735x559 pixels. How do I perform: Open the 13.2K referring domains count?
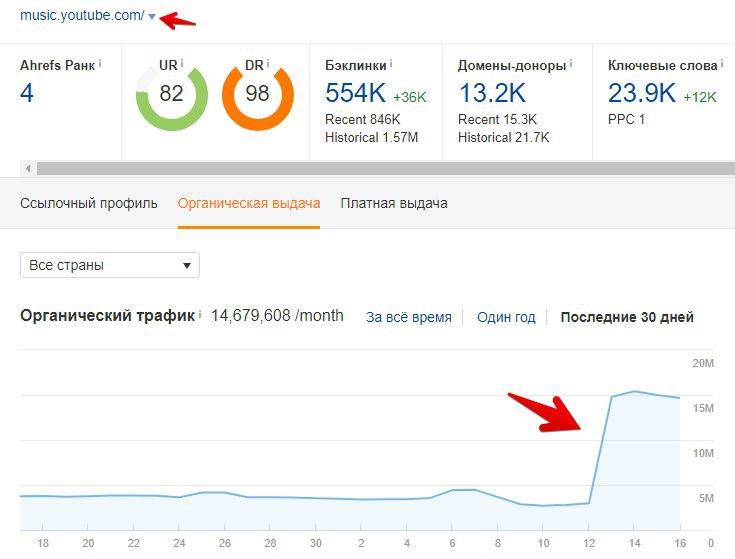[x=492, y=93]
